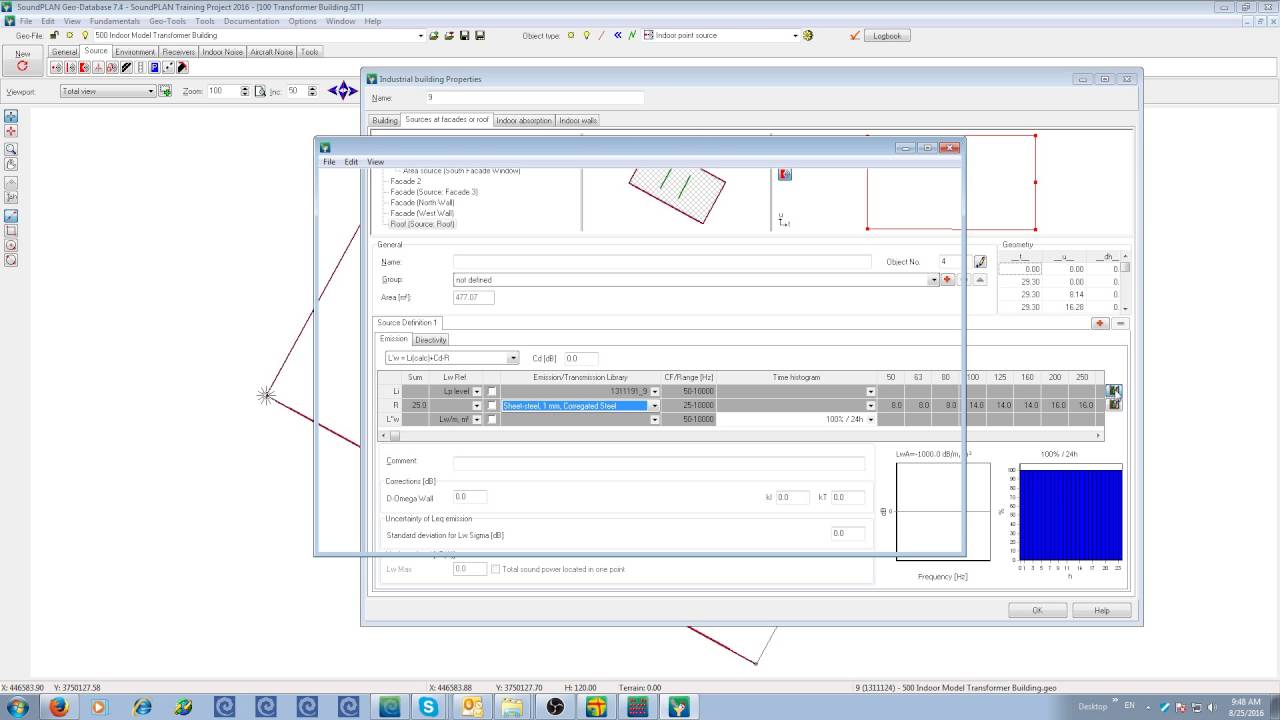Click the New refresh button
This screenshot has height=720, width=1280.
point(23,61)
